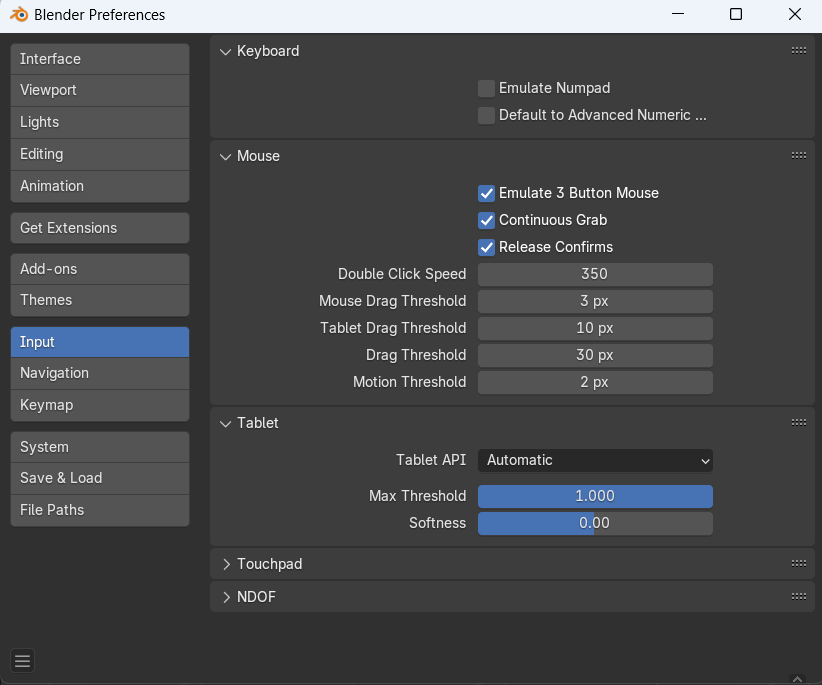Click the Motion Threshold field
822x685 pixels.
click(x=595, y=382)
